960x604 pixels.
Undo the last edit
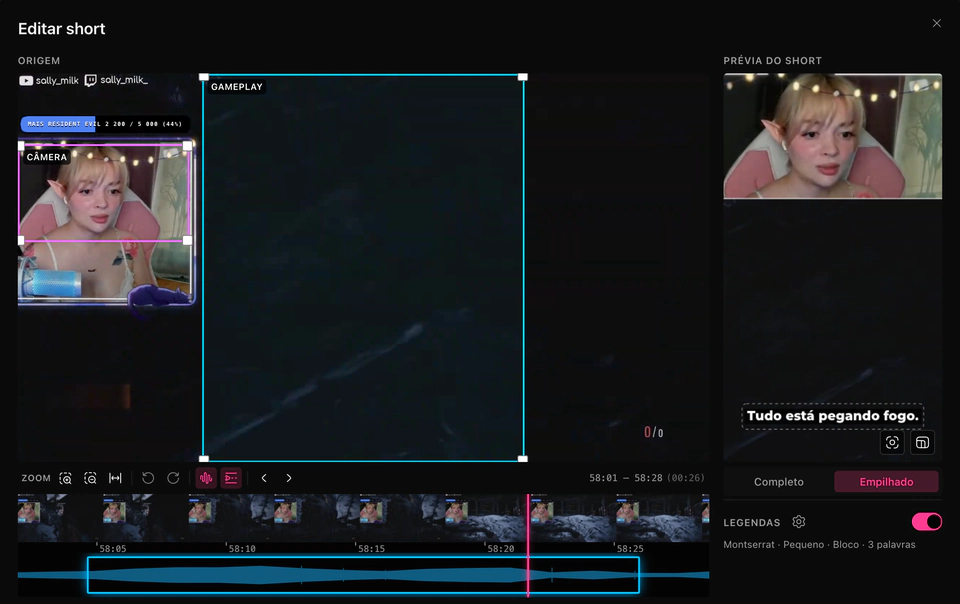(148, 478)
